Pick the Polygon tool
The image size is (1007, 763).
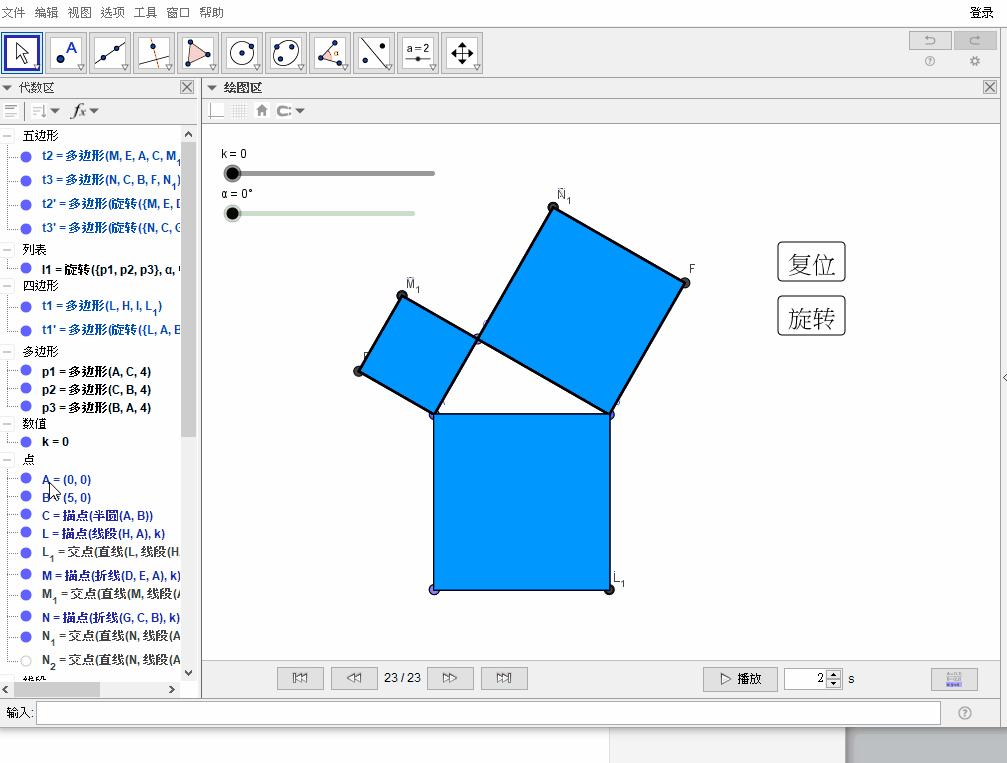pos(198,53)
